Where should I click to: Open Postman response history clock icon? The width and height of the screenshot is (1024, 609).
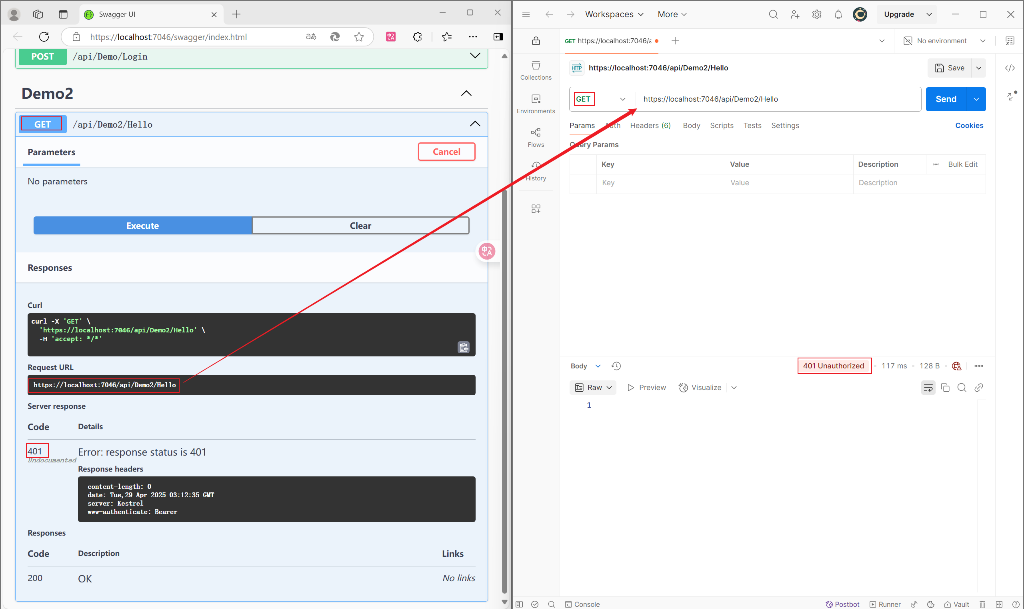point(616,366)
